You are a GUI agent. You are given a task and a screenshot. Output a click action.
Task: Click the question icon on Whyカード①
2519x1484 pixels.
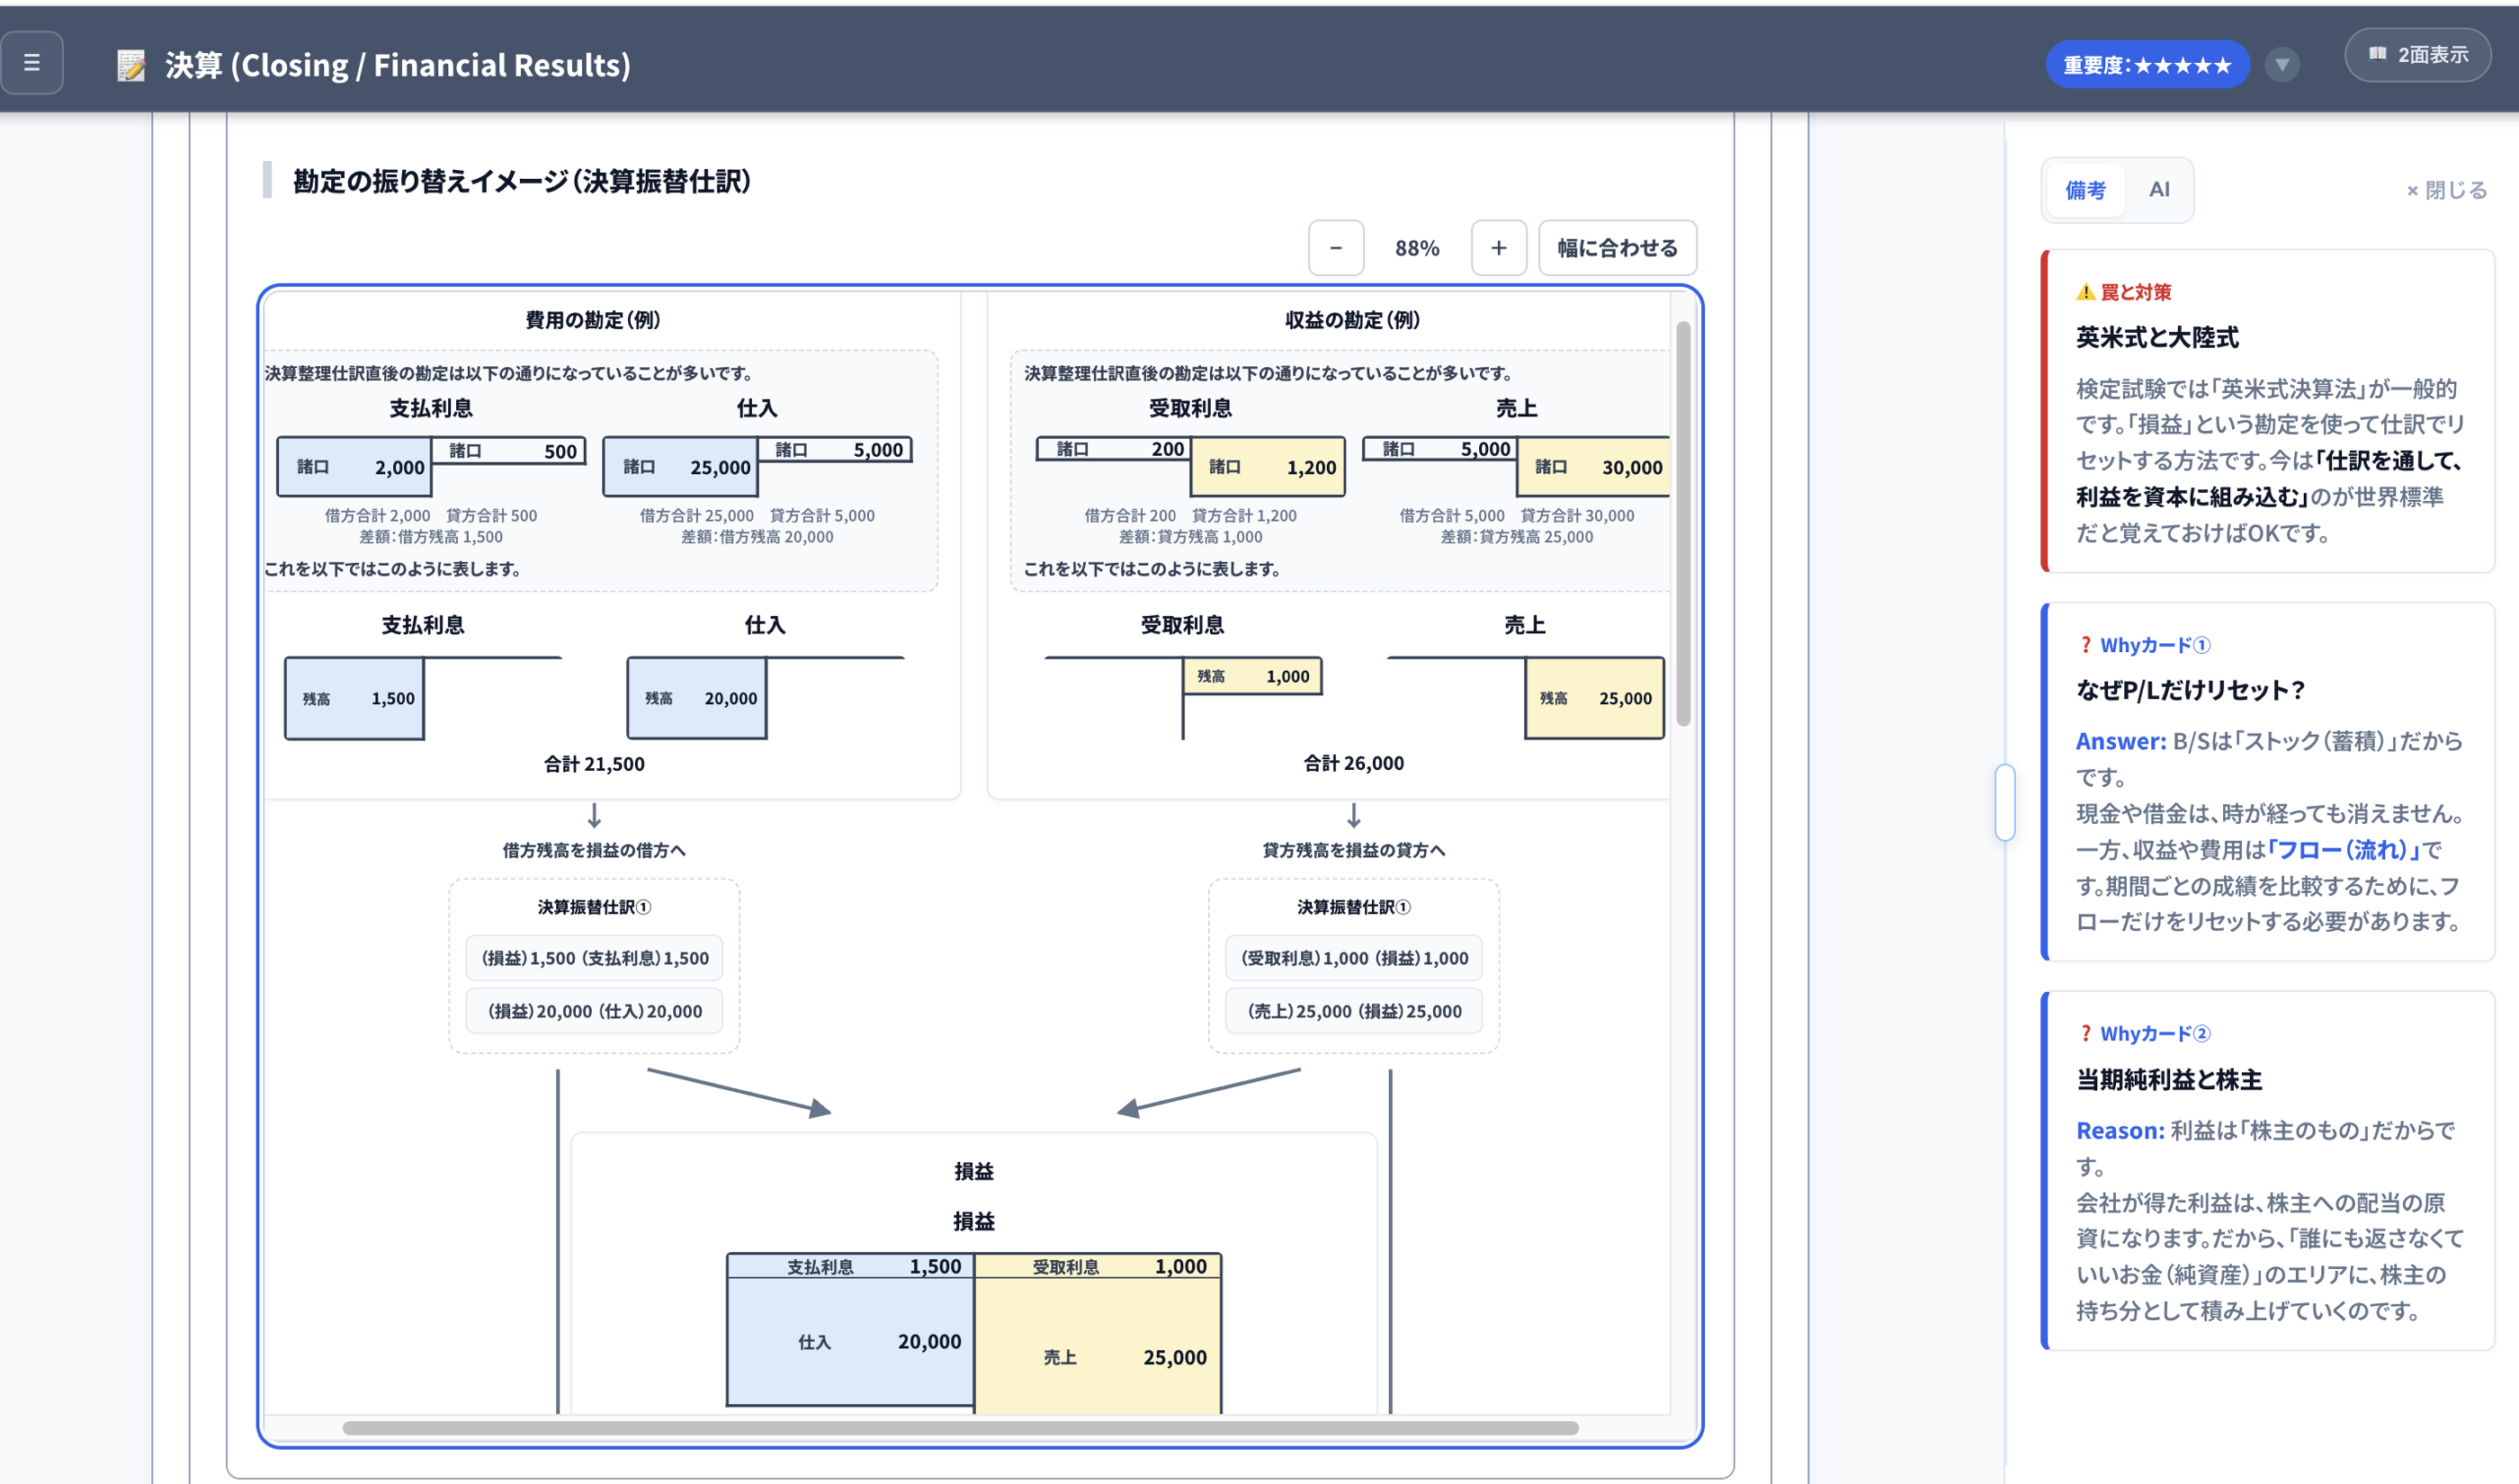[2085, 645]
